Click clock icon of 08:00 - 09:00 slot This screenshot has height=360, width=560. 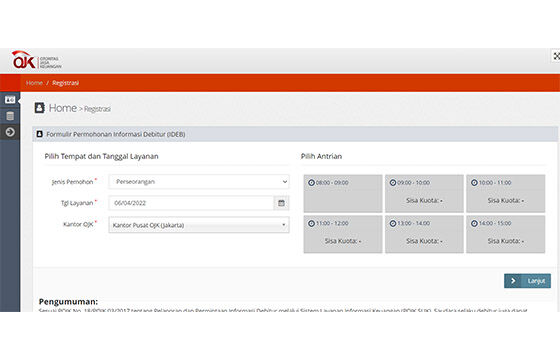point(311,182)
